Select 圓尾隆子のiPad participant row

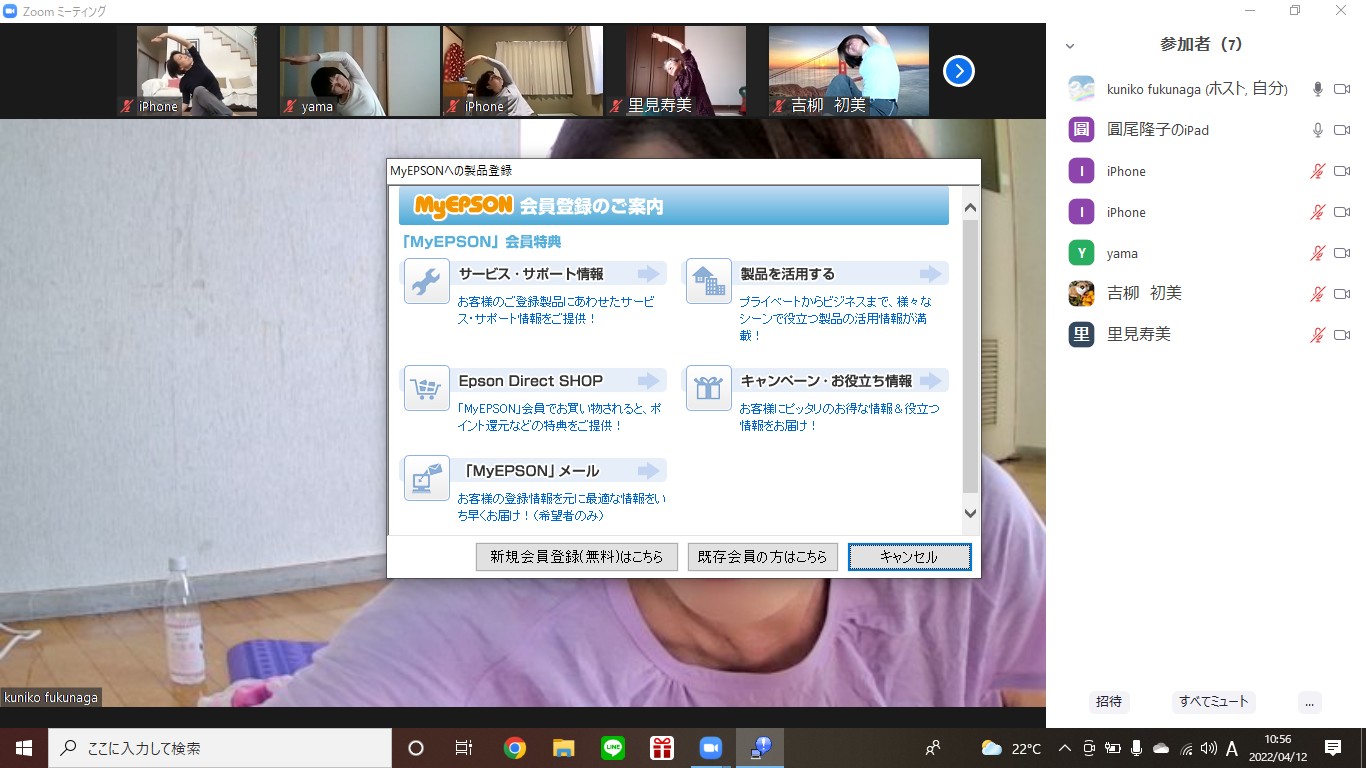click(x=1206, y=130)
